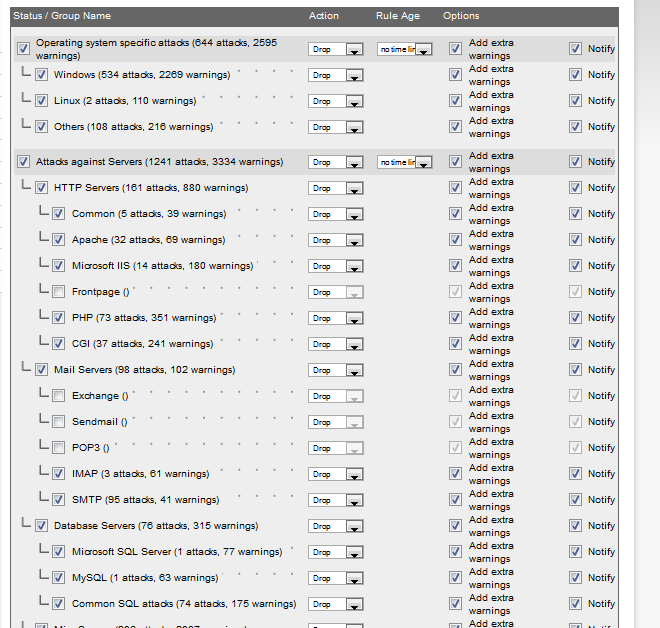
Task: Toggle Add extra warnings for Common row
Action: click(x=455, y=214)
